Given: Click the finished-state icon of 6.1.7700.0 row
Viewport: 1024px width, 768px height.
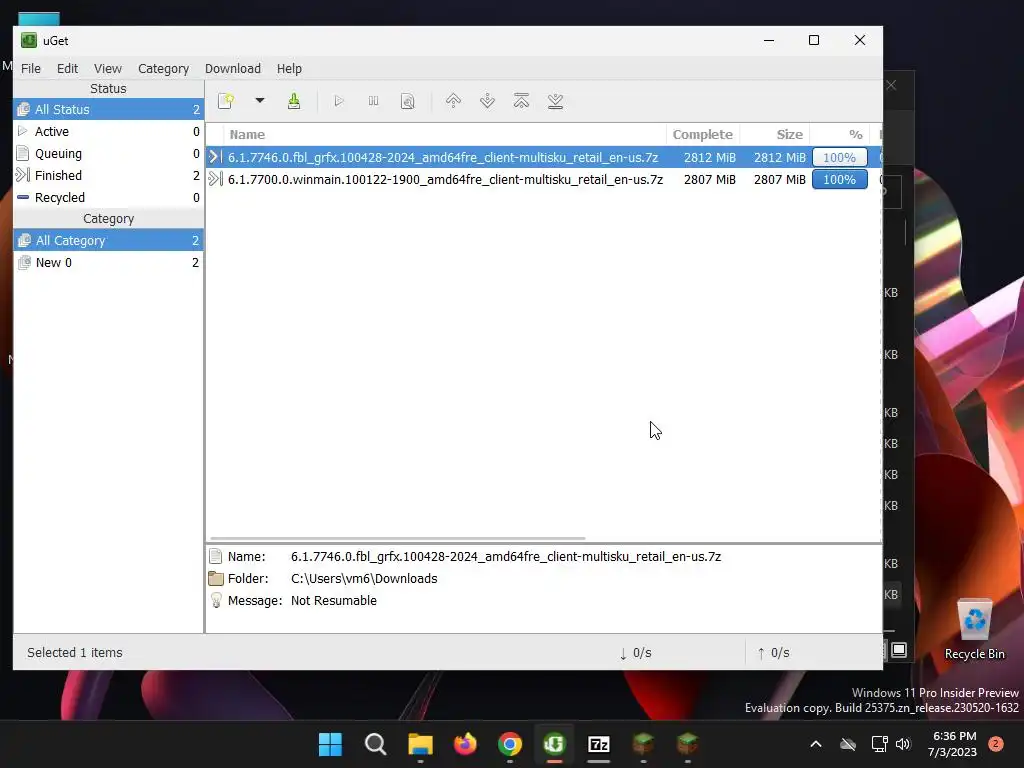Looking at the screenshot, I should [215, 179].
